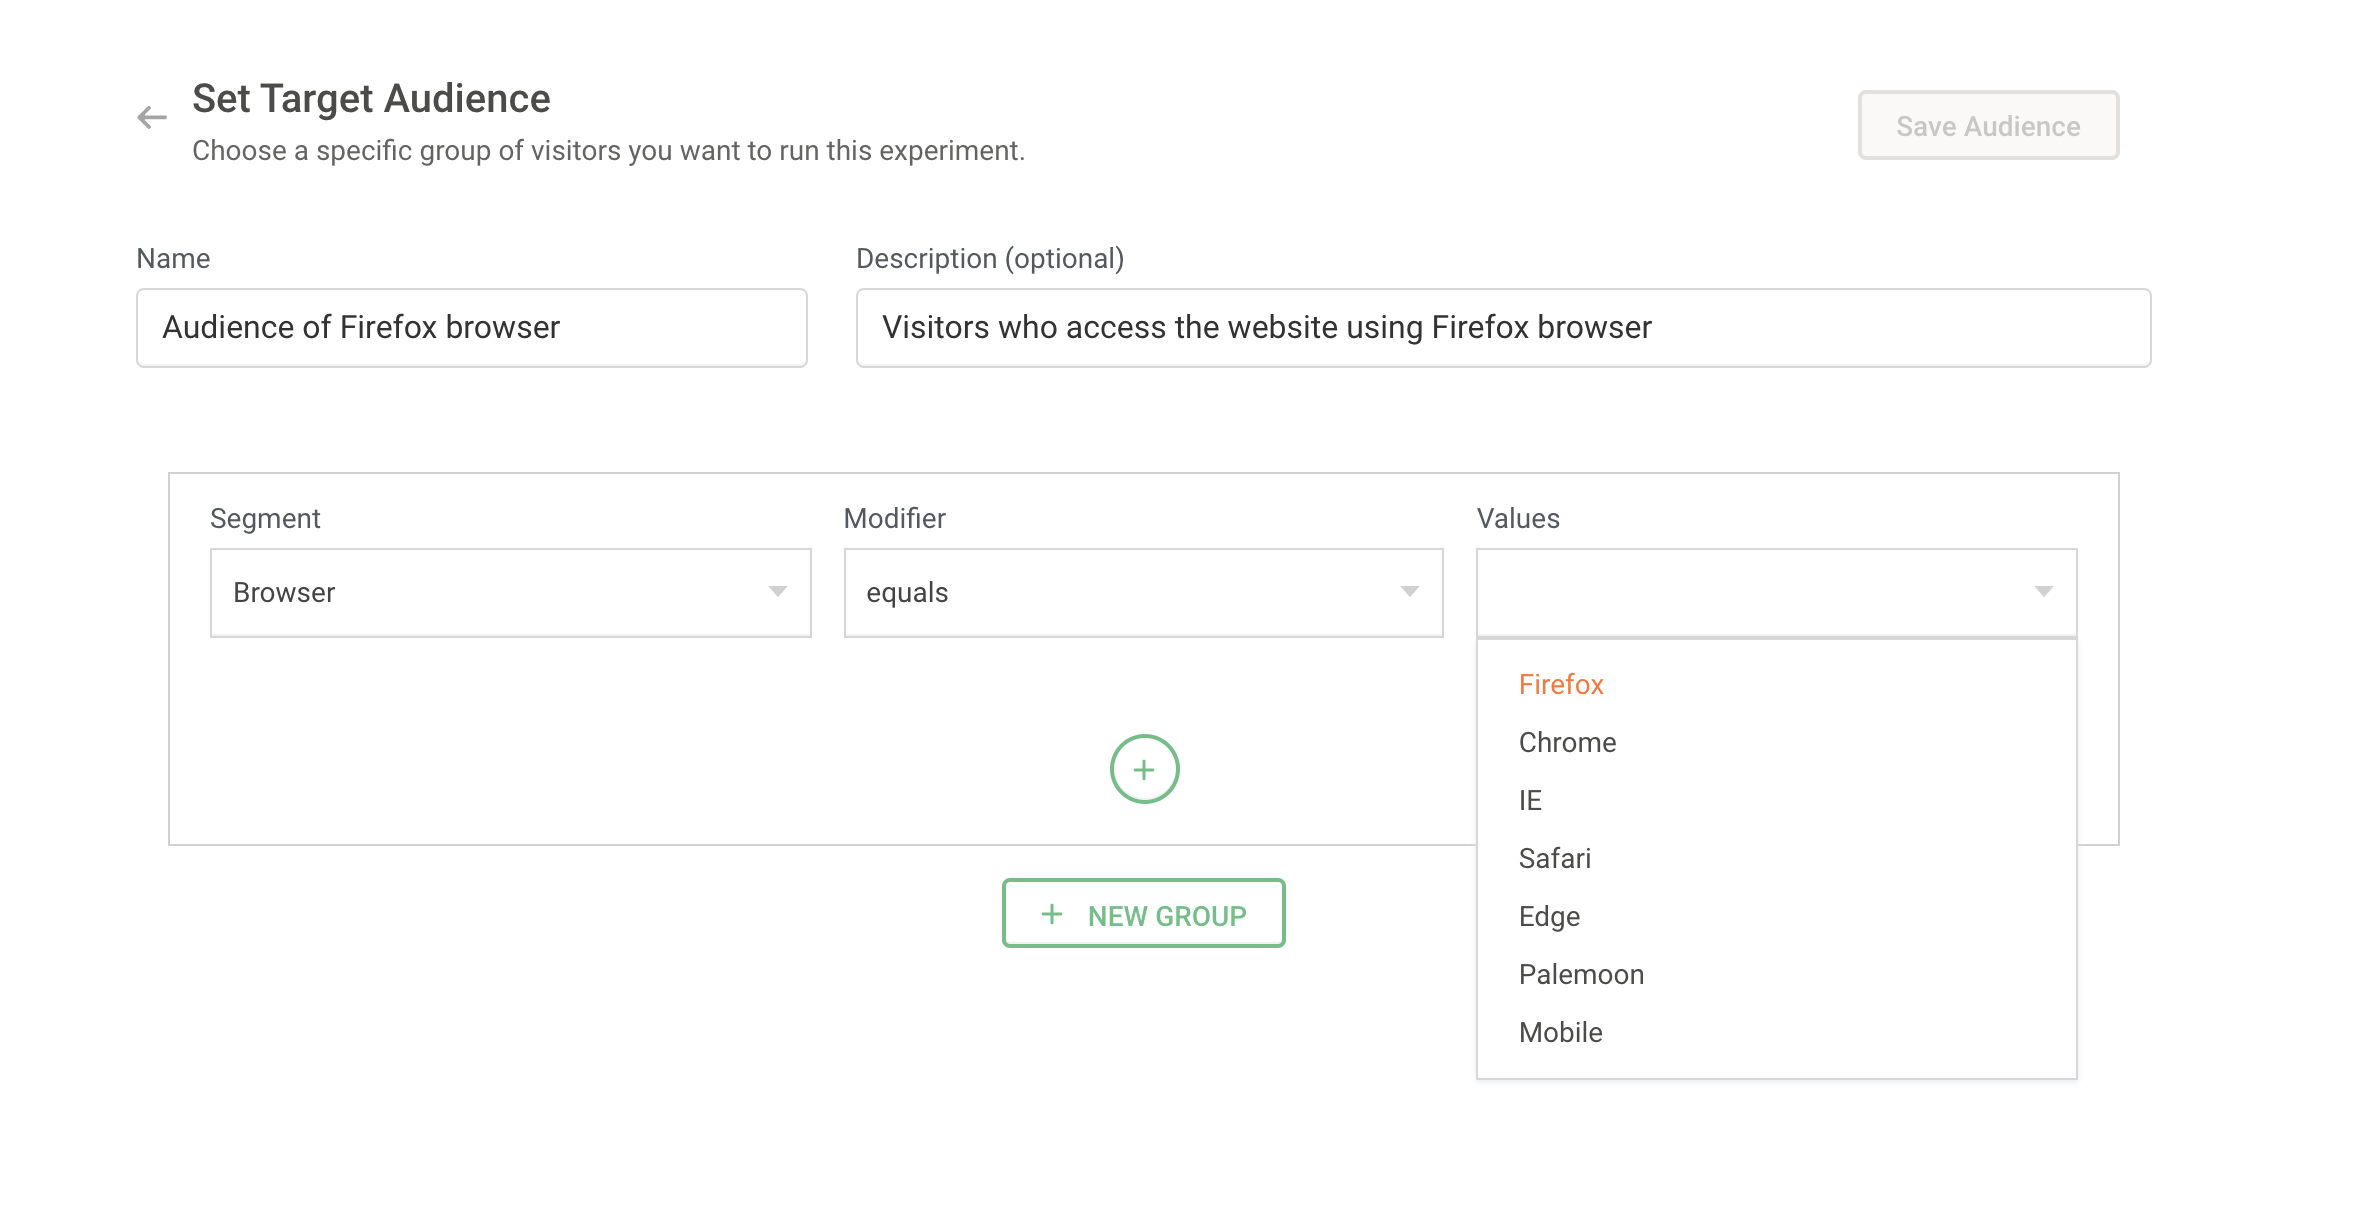The image size is (2374, 1214).
Task: Pick Edge from the browser options
Action: [x=1548, y=917]
